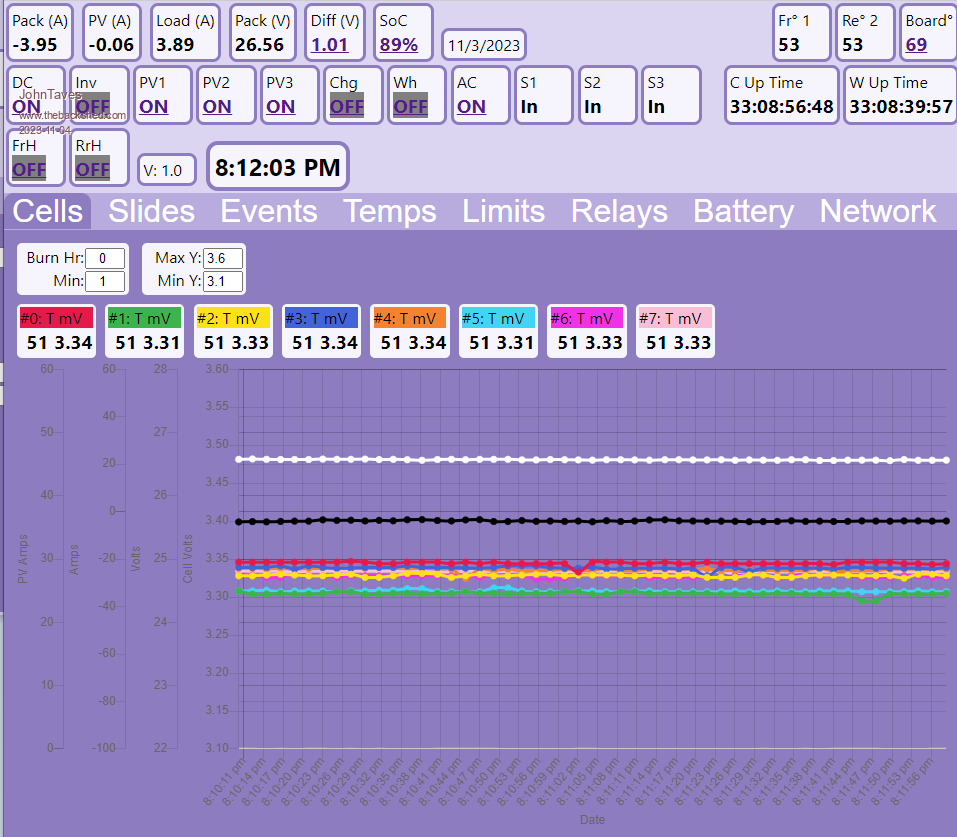The image size is (957, 837).
Task: Toggle the Chg charger OFF switch
Action: tap(347, 107)
